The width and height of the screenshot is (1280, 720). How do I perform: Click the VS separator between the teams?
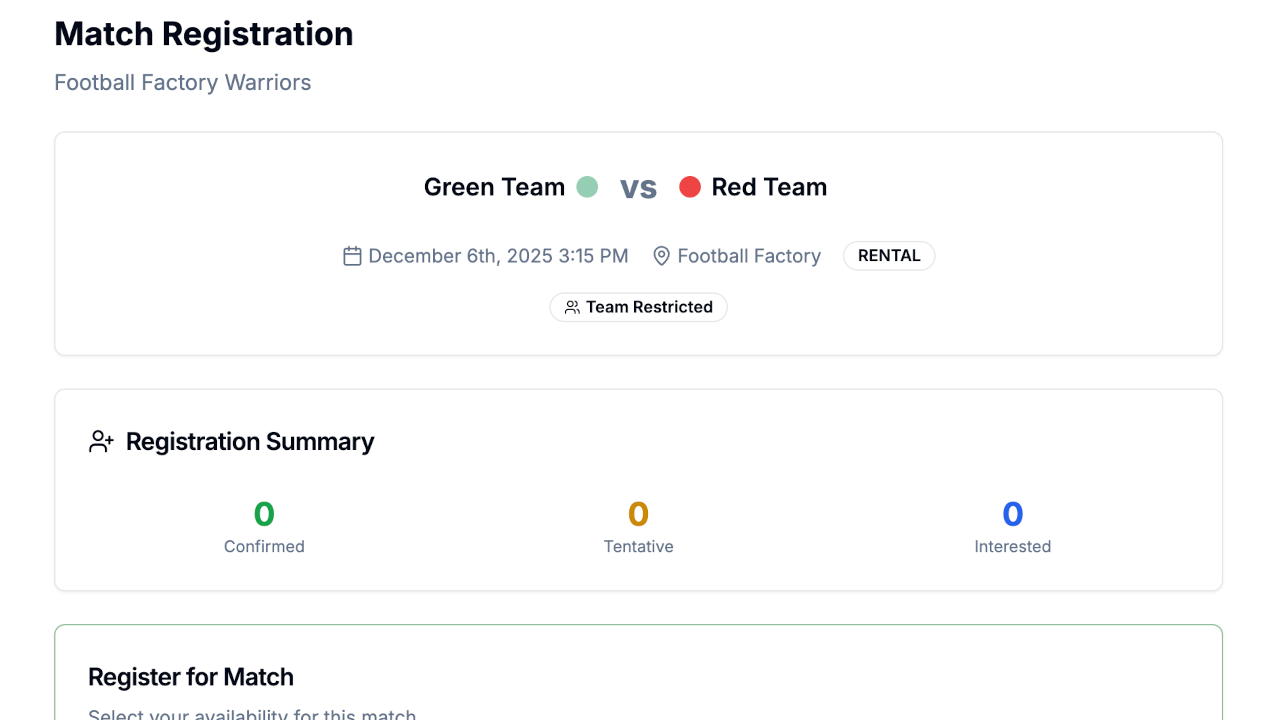(639, 188)
